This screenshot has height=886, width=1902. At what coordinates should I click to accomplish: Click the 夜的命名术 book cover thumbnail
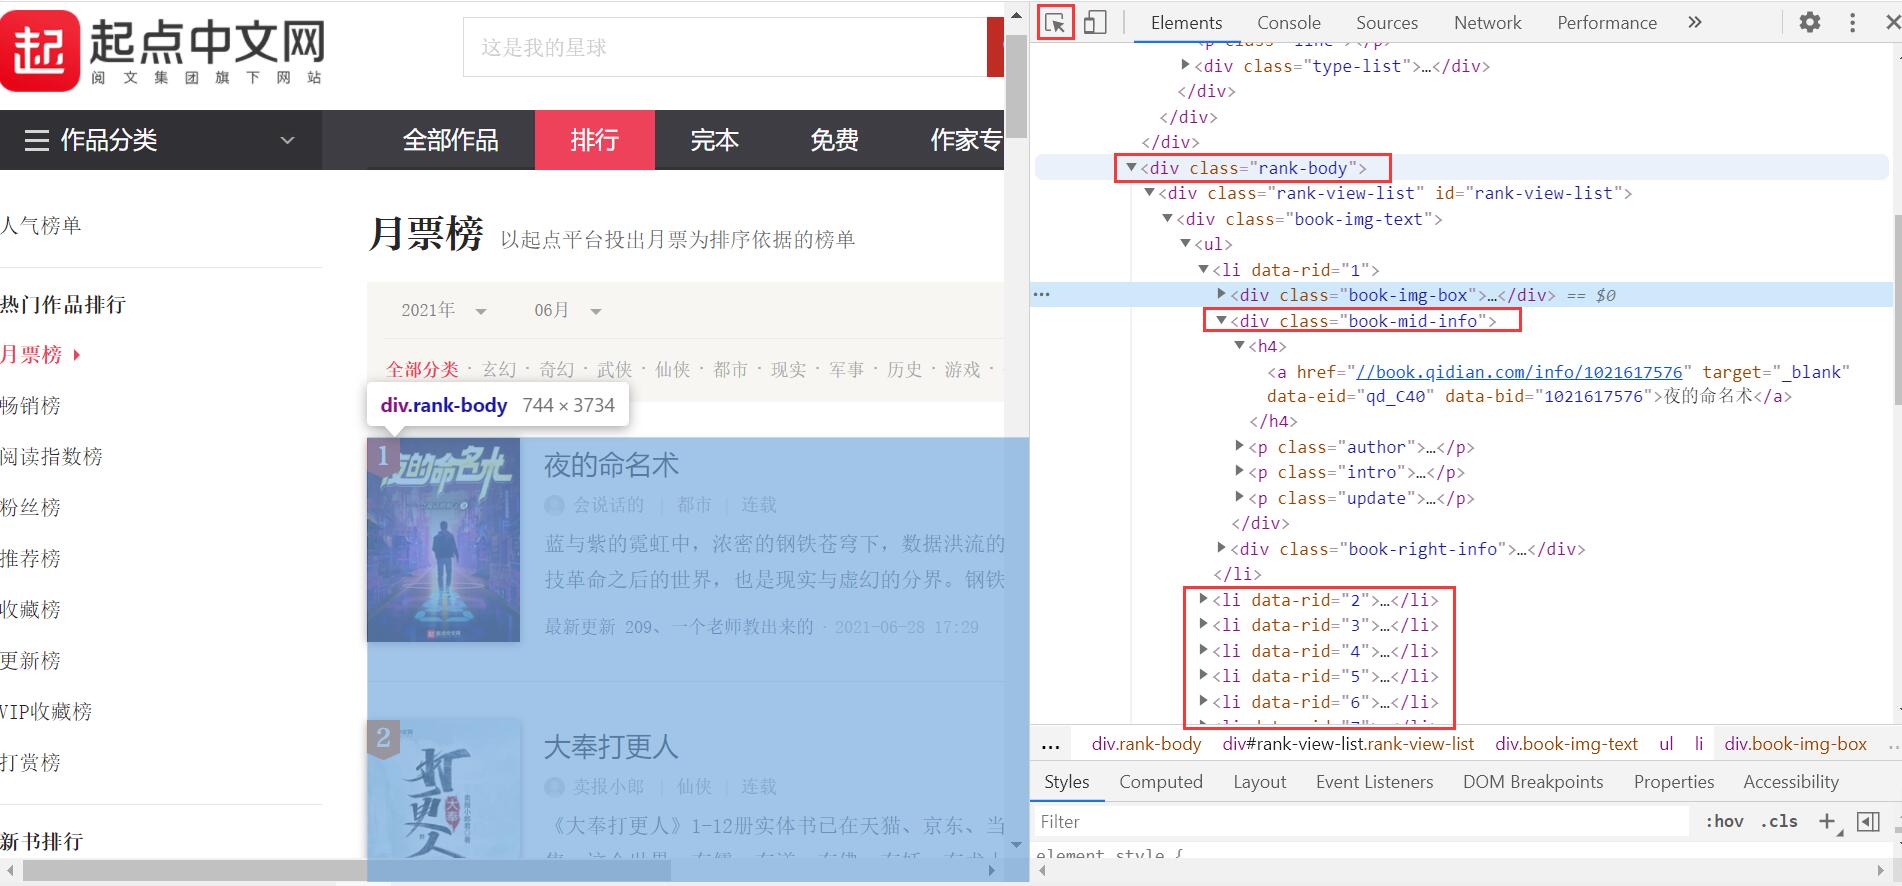pyautogui.click(x=443, y=539)
